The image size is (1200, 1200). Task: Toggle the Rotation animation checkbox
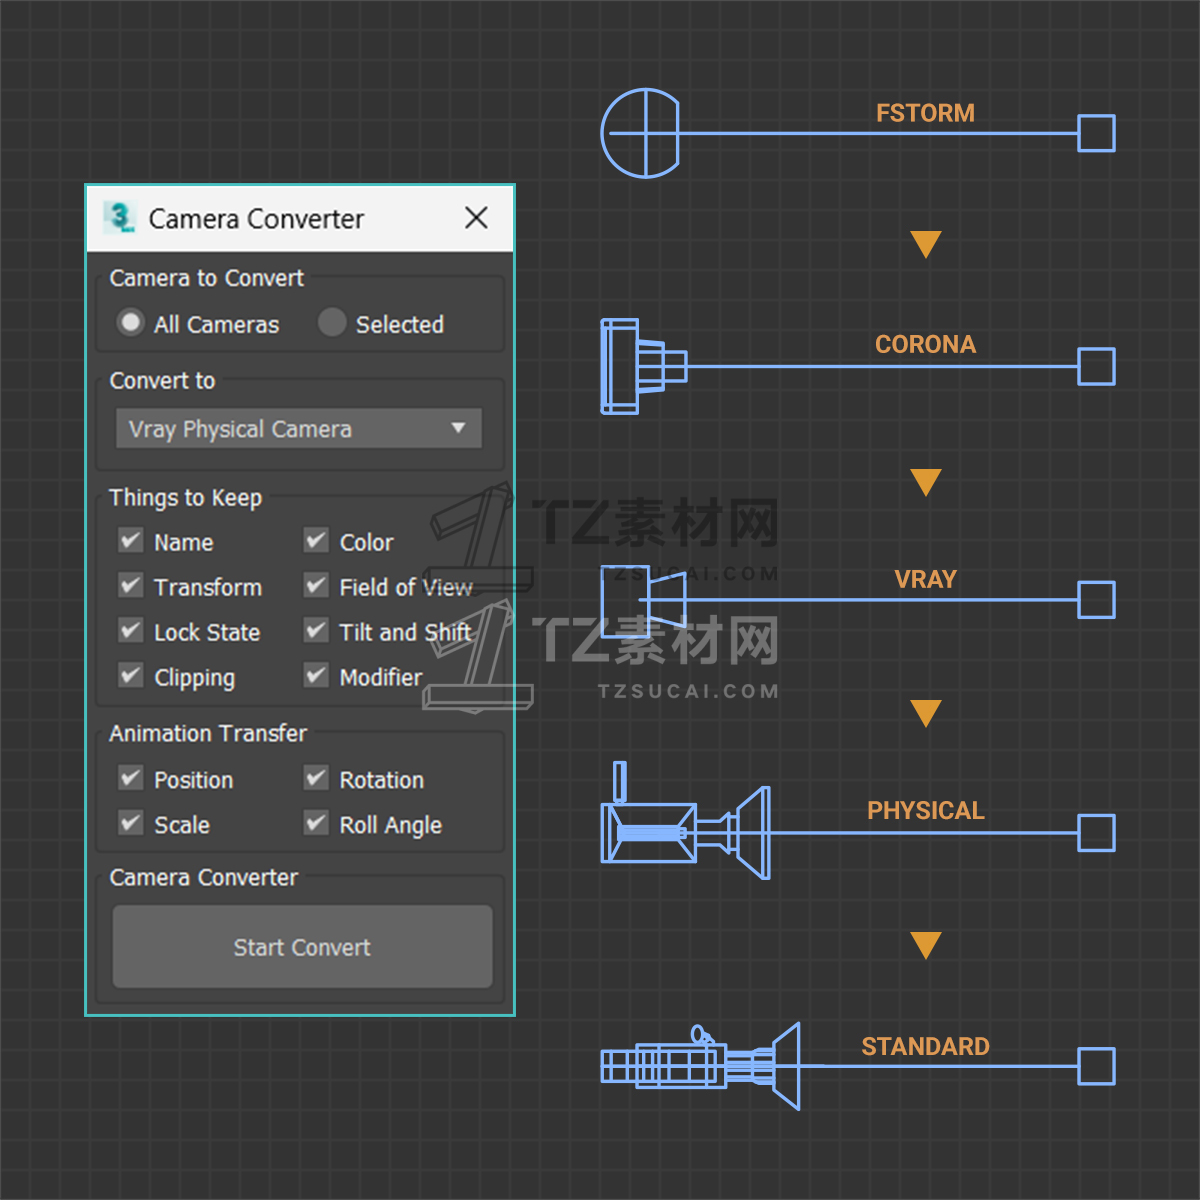click(316, 778)
